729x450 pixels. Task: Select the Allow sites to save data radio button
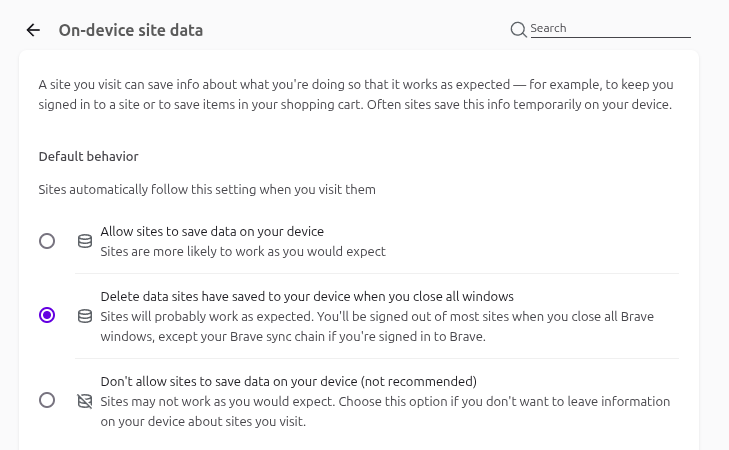click(47, 241)
